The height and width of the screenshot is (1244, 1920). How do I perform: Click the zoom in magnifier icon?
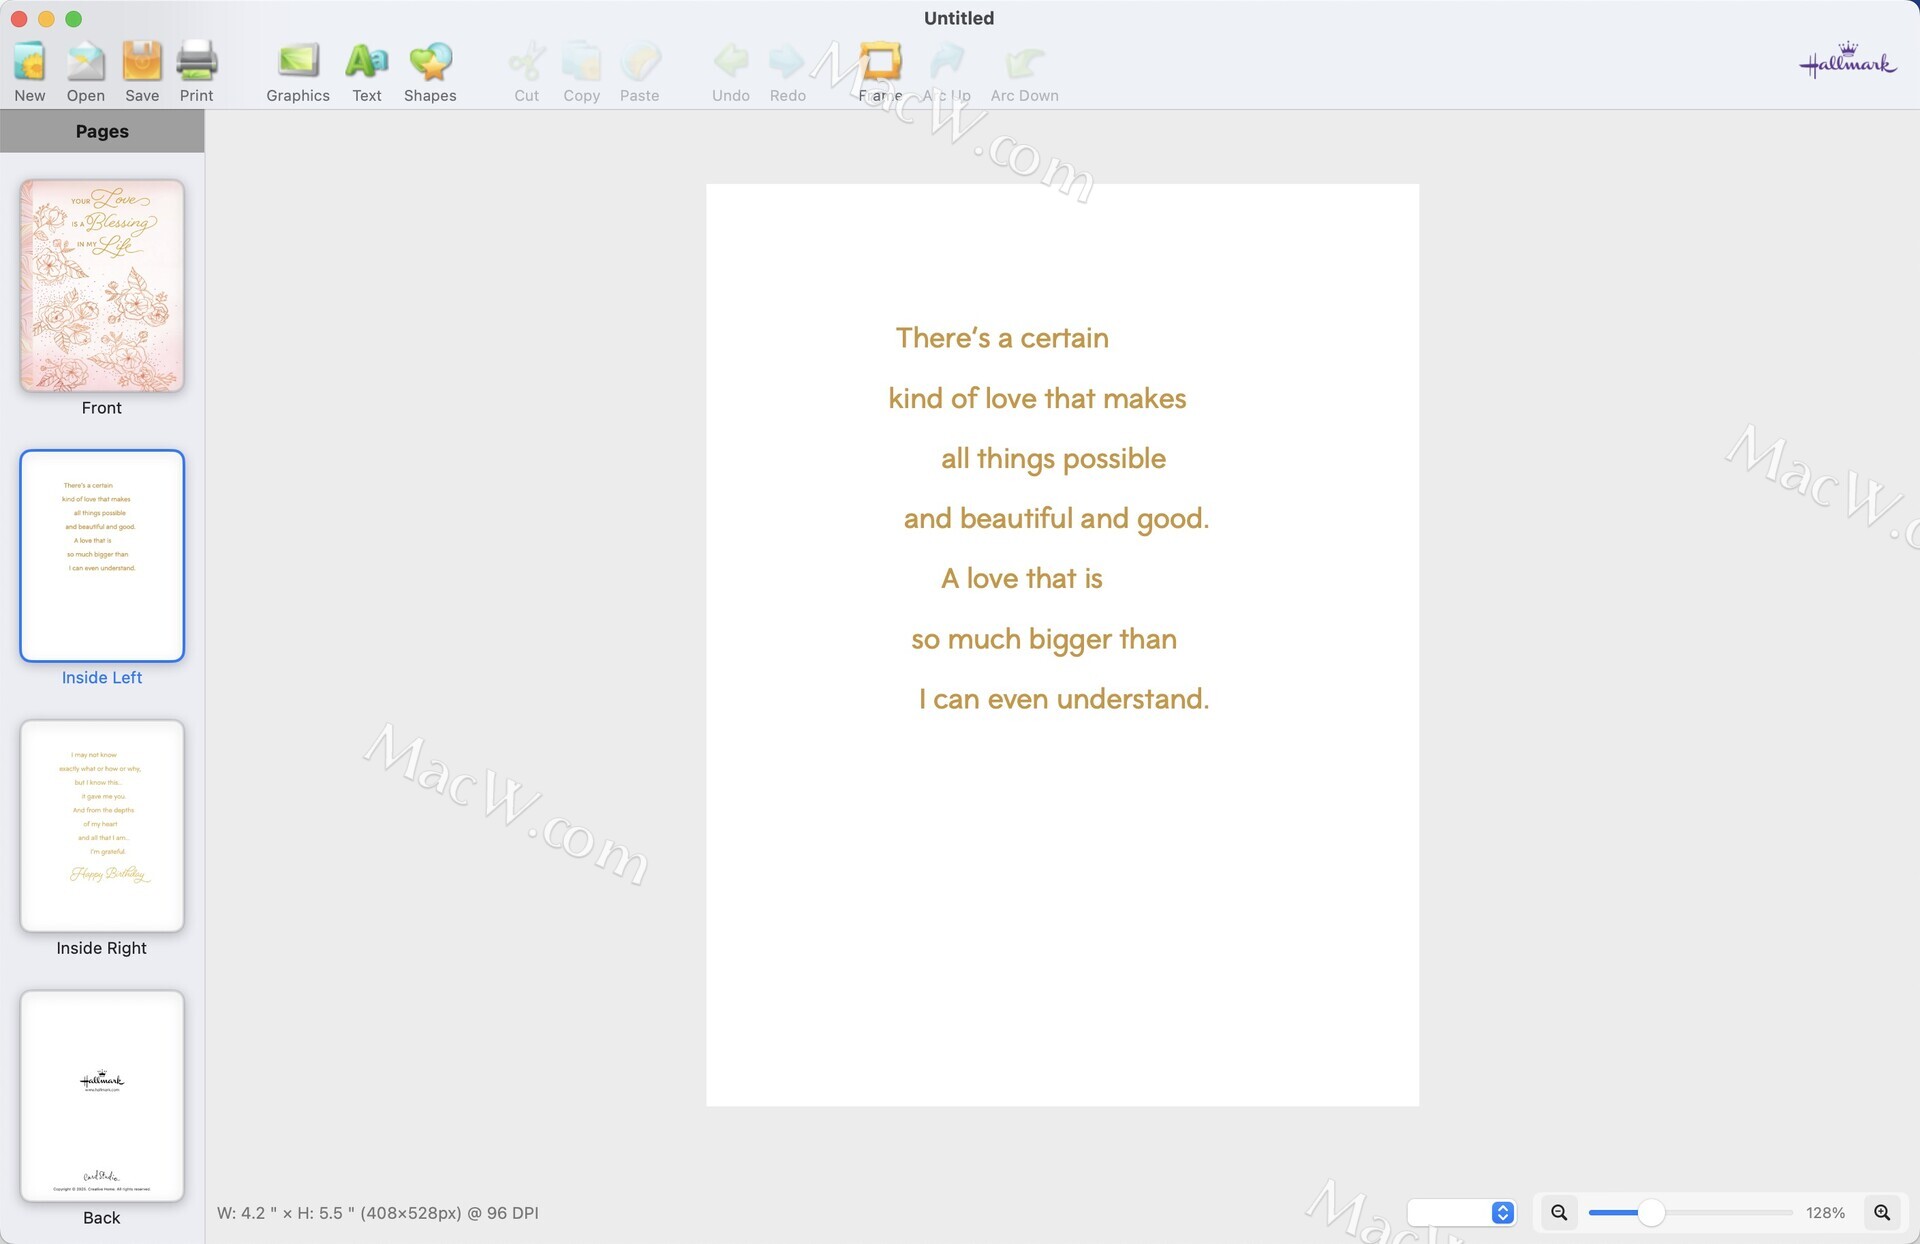(x=1882, y=1212)
